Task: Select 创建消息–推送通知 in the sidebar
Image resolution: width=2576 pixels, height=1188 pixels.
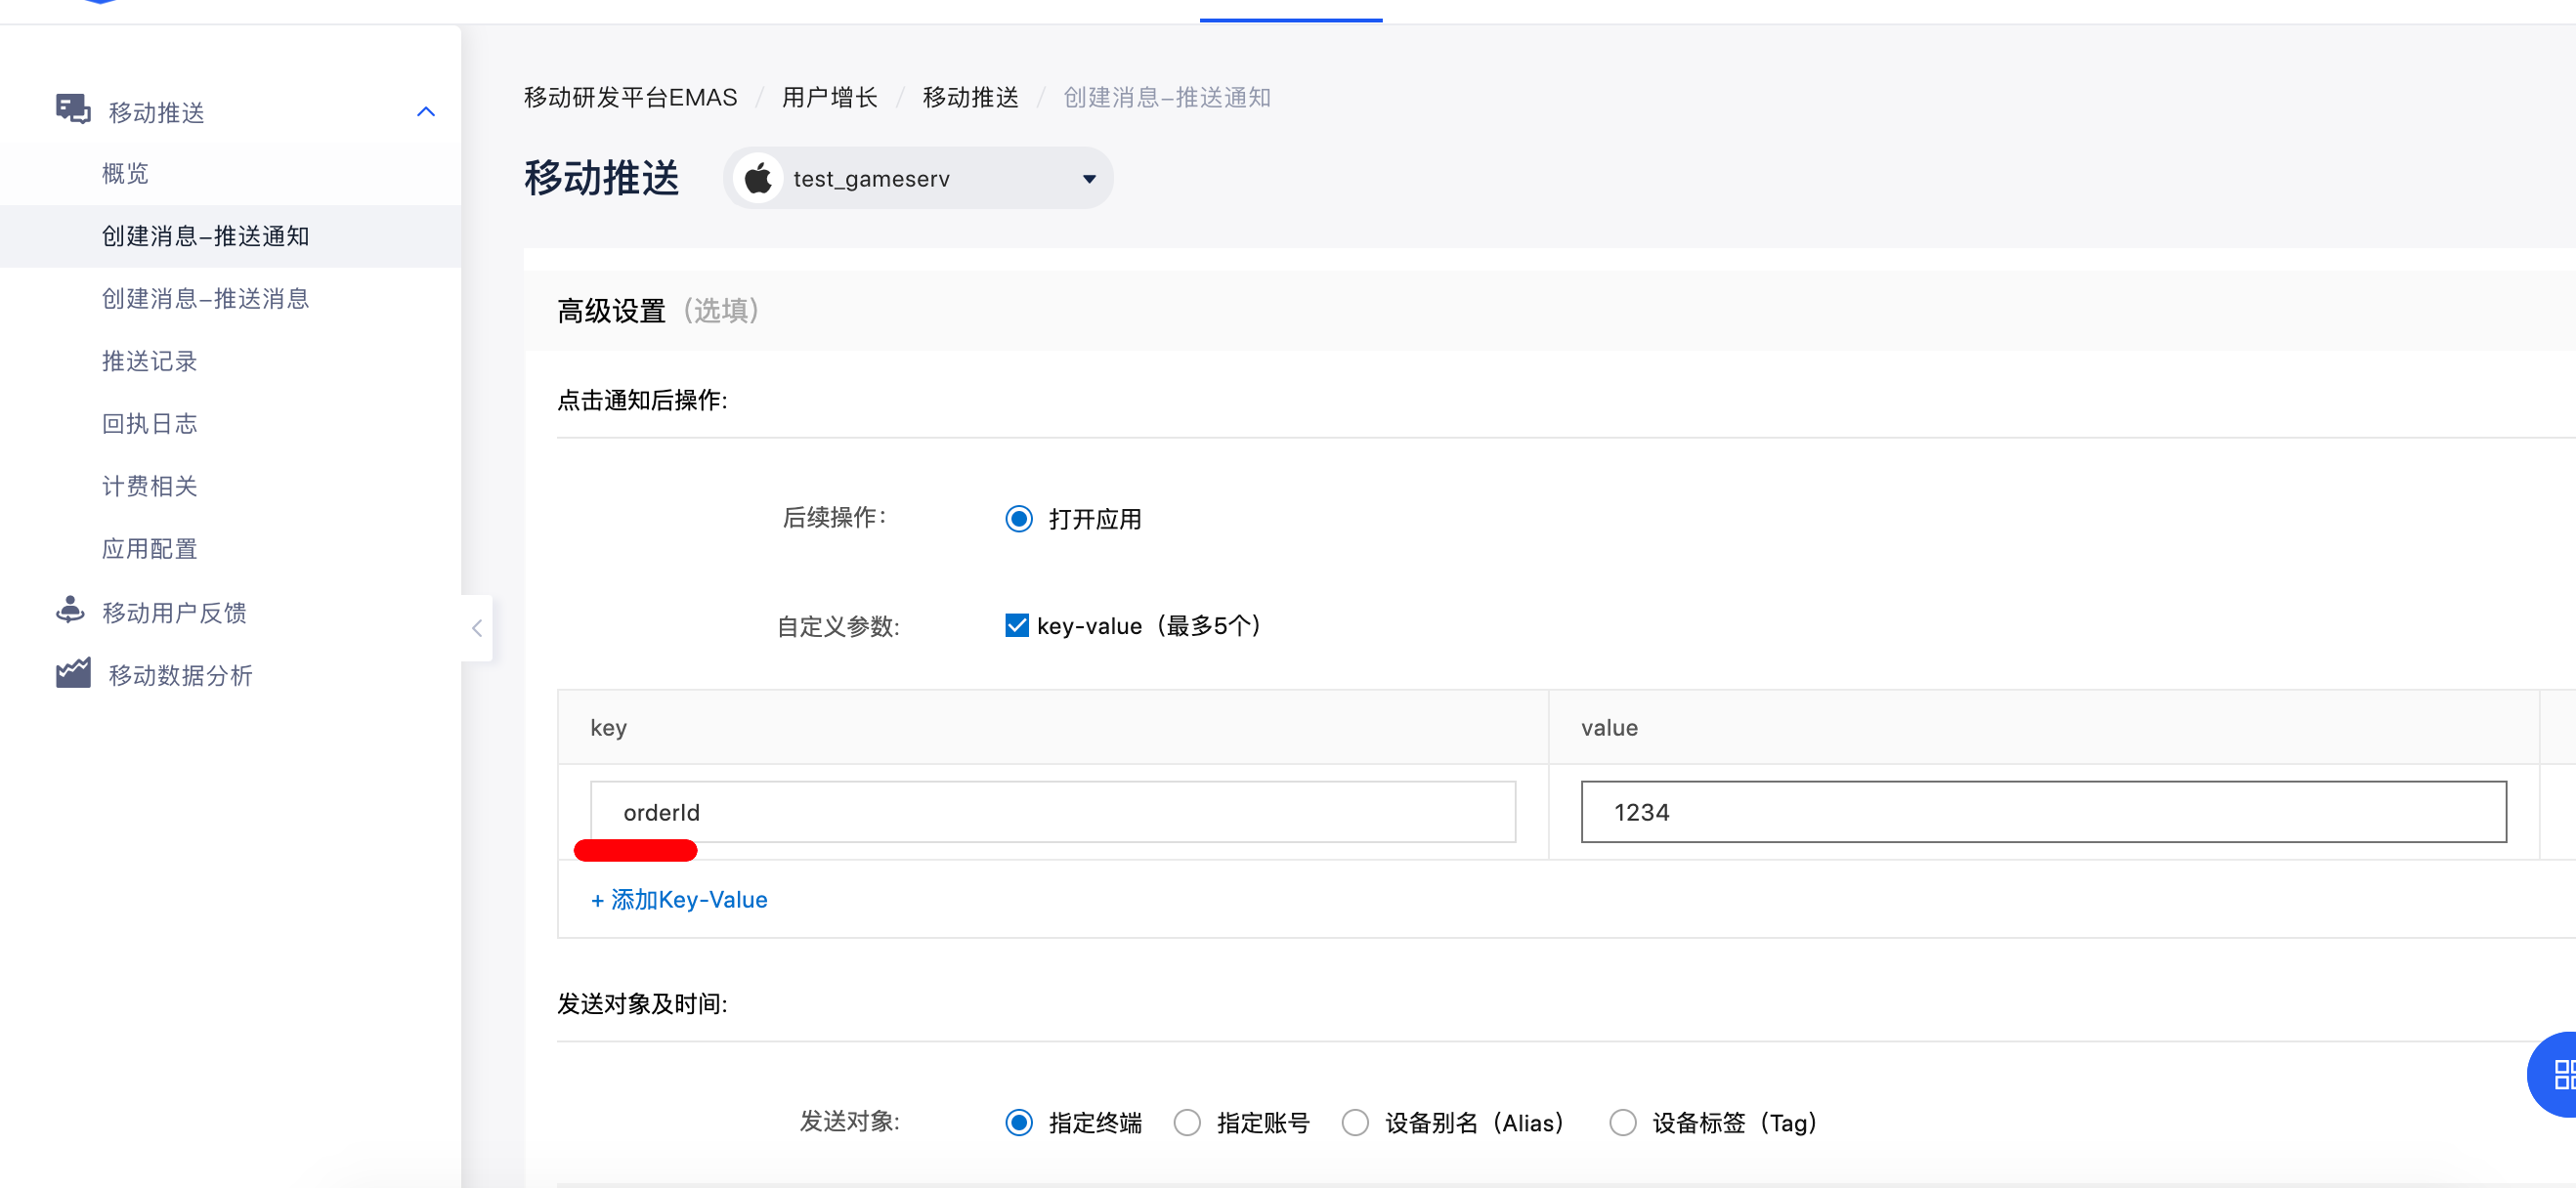Action: (205, 236)
